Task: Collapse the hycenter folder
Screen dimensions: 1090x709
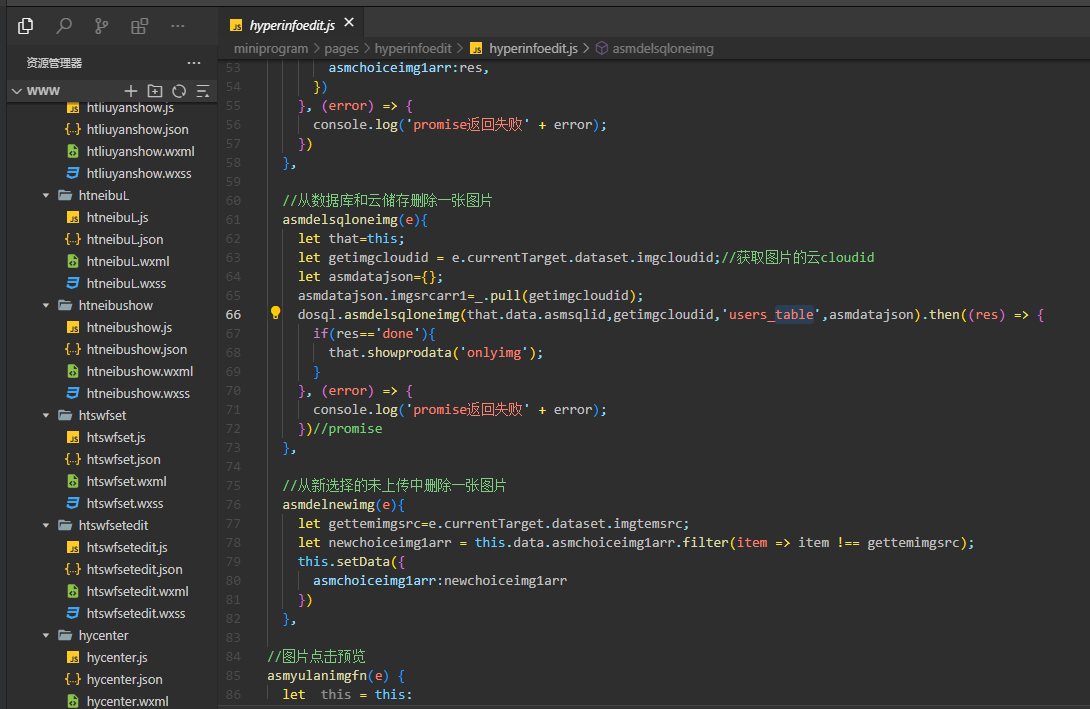Action: point(46,635)
